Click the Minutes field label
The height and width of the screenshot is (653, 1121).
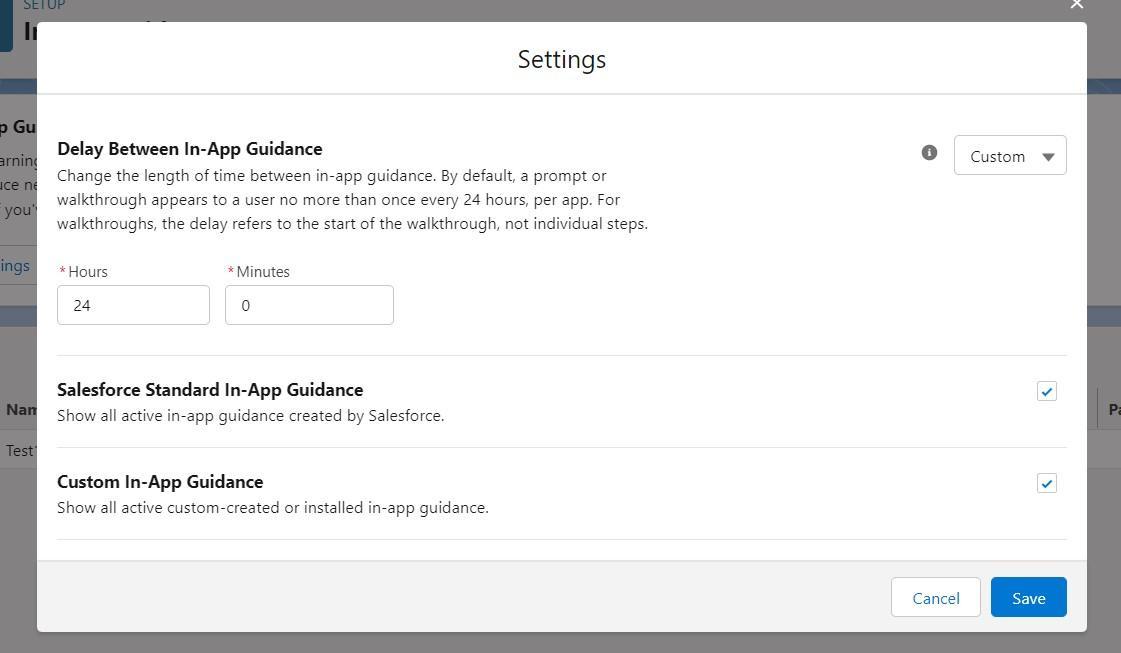click(263, 272)
